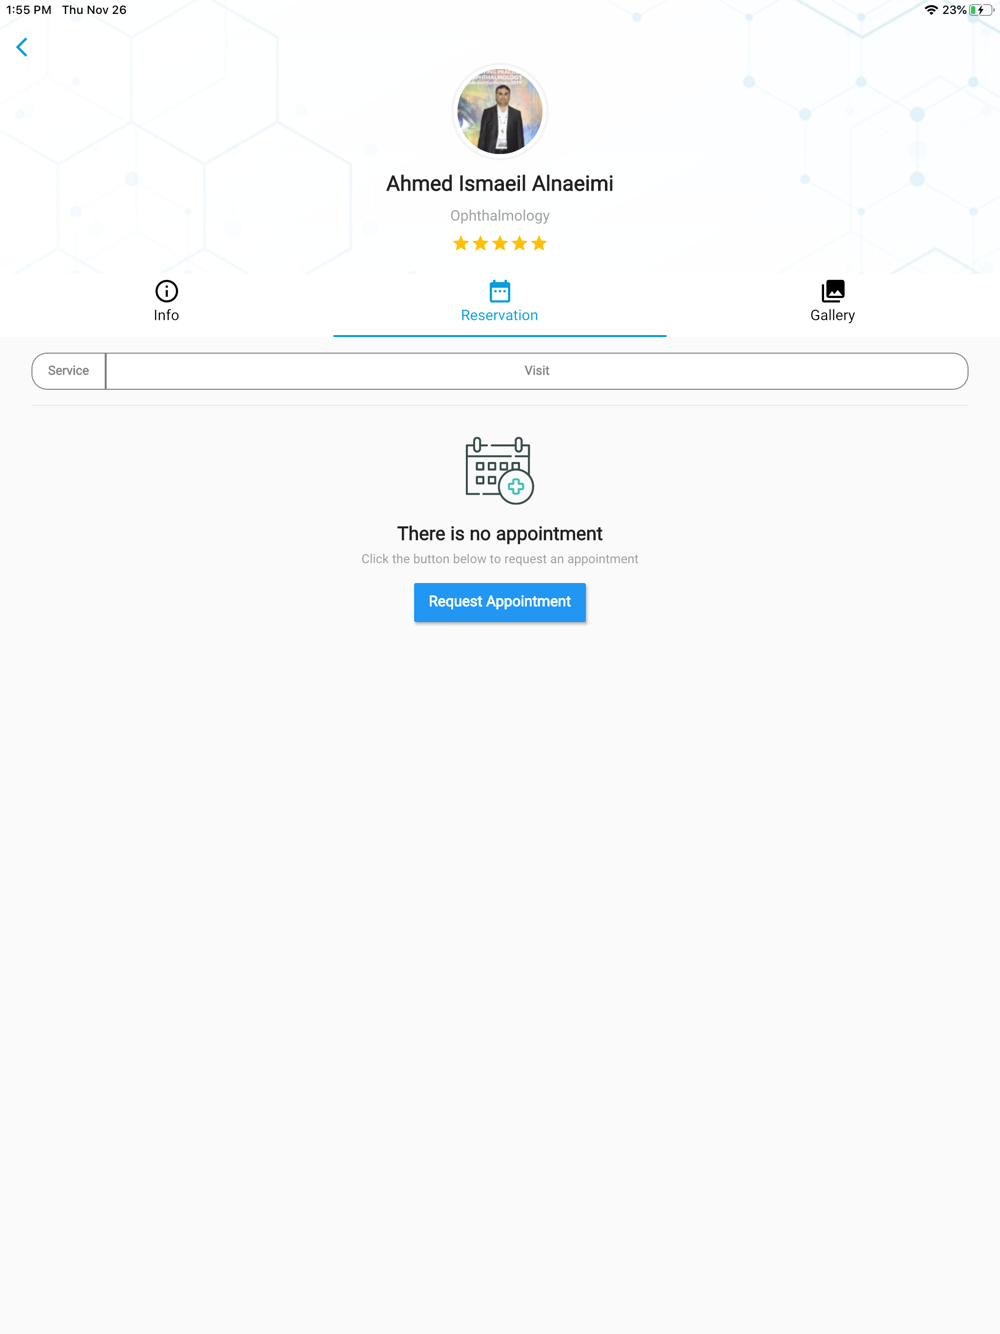The height and width of the screenshot is (1334, 1000).
Task: Click the Request Appointment button
Action: tap(500, 602)
